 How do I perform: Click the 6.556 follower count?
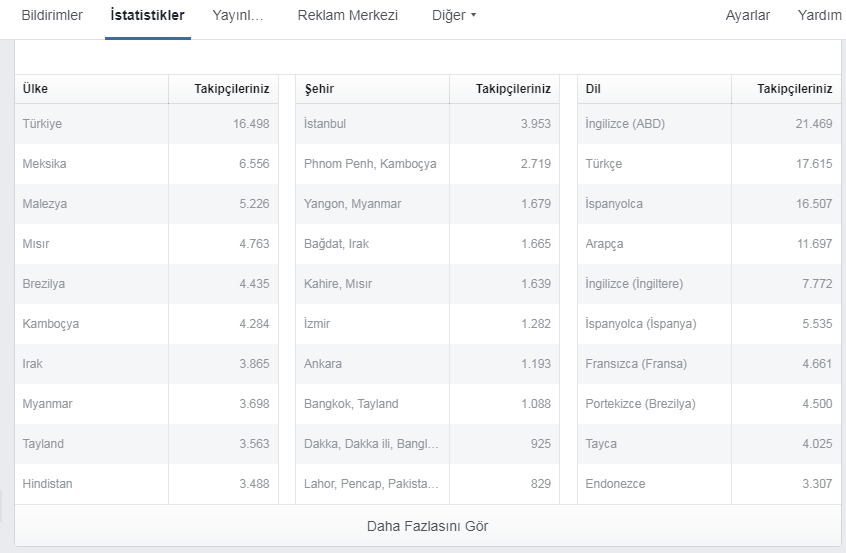(x=254, y=163)
